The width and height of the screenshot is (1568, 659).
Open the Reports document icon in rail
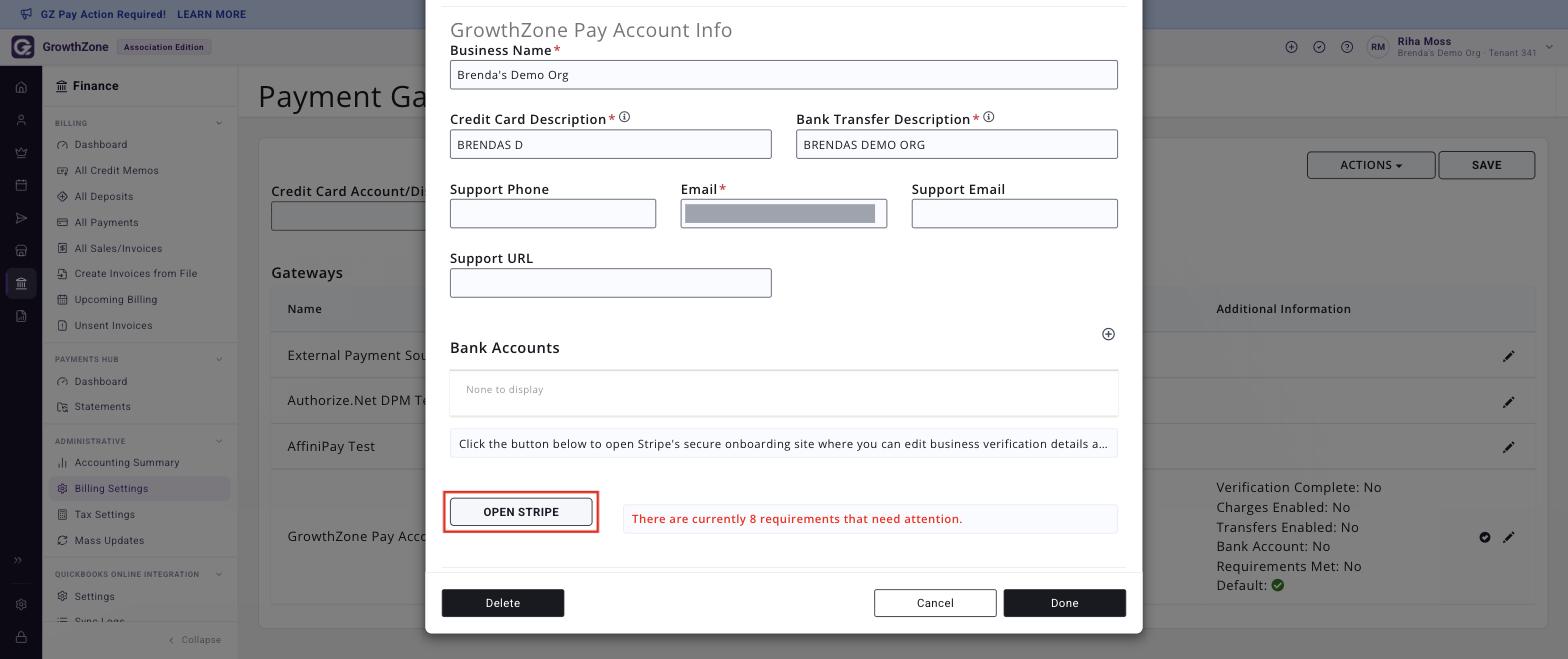click(21, 316)
